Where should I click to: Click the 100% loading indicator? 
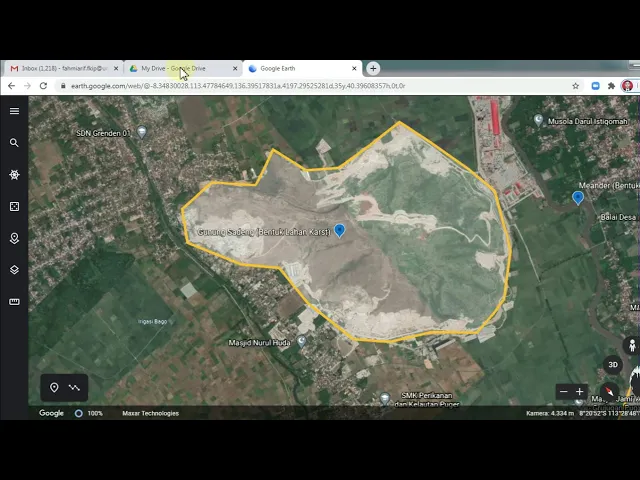pos(89,413)
